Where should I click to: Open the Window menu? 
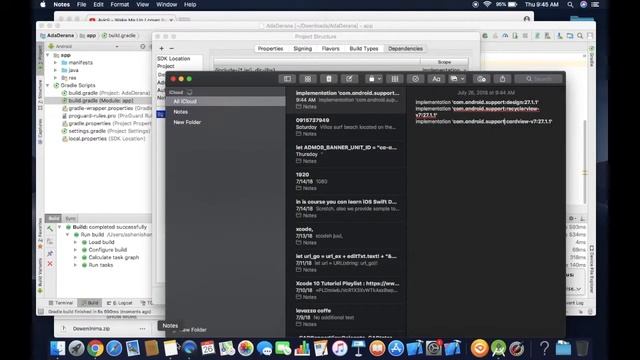tap(167, 4)
